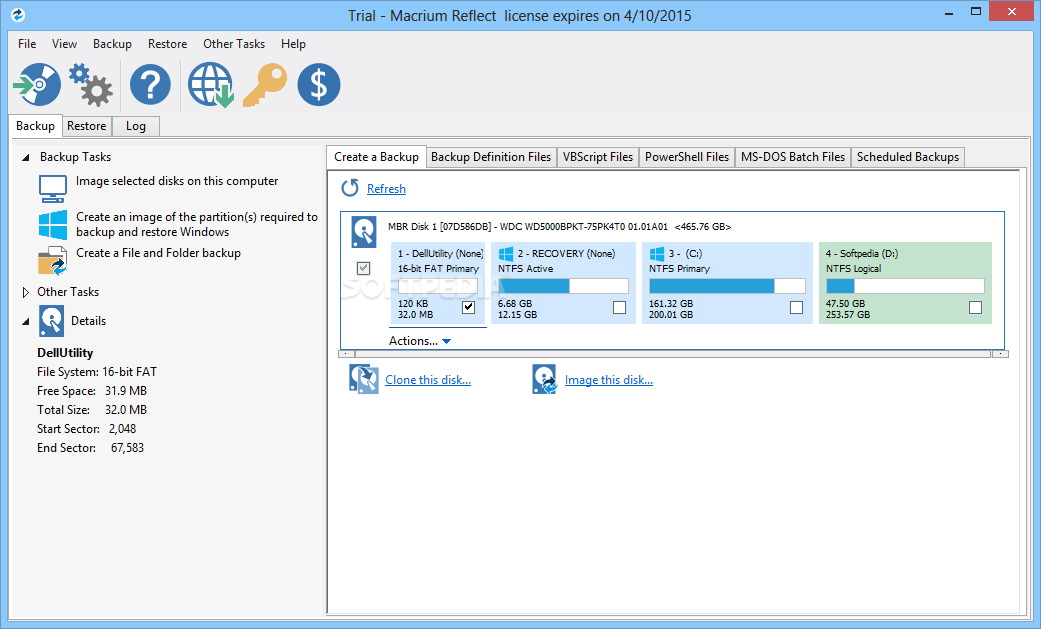Check the RECOVERY partition checkbox
This screenshot has width=1041, height=629.
click(x=619, y=308)
